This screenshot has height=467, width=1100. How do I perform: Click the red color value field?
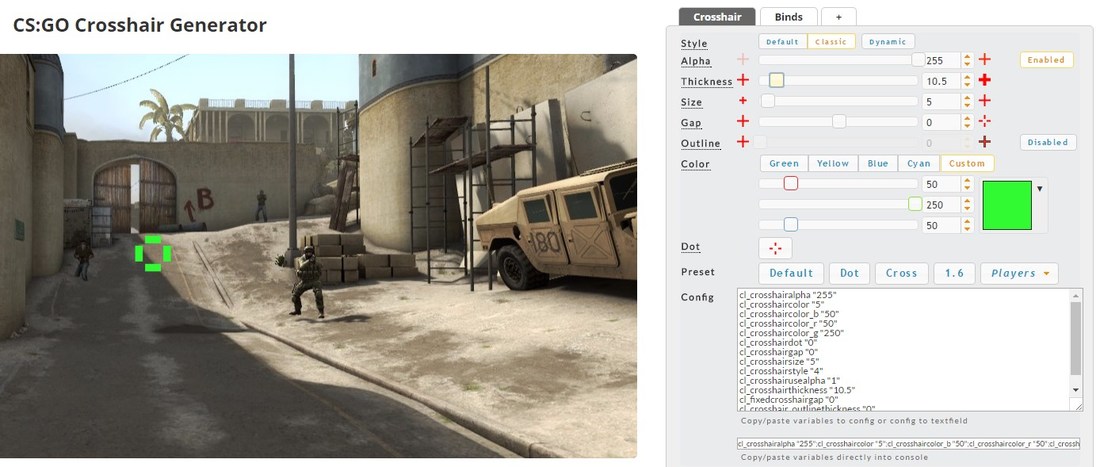point(941,184)
